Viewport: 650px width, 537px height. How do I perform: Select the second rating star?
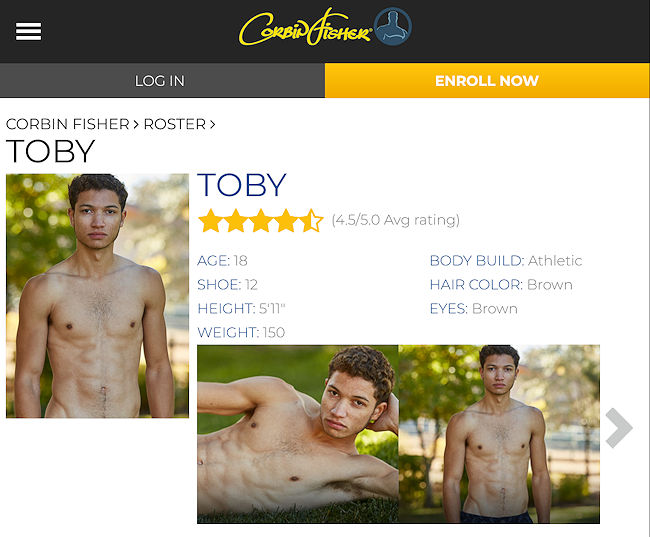235,221
